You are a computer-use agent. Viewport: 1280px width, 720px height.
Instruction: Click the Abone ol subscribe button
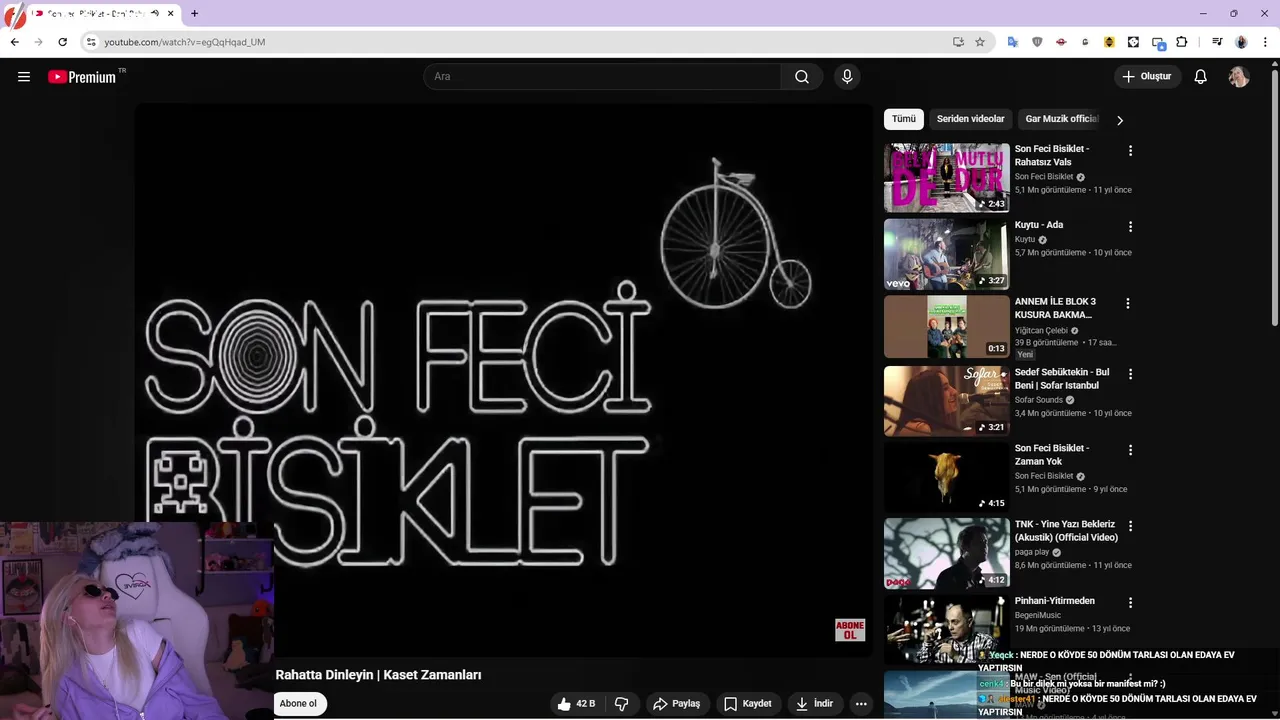[x=298, y=704]
